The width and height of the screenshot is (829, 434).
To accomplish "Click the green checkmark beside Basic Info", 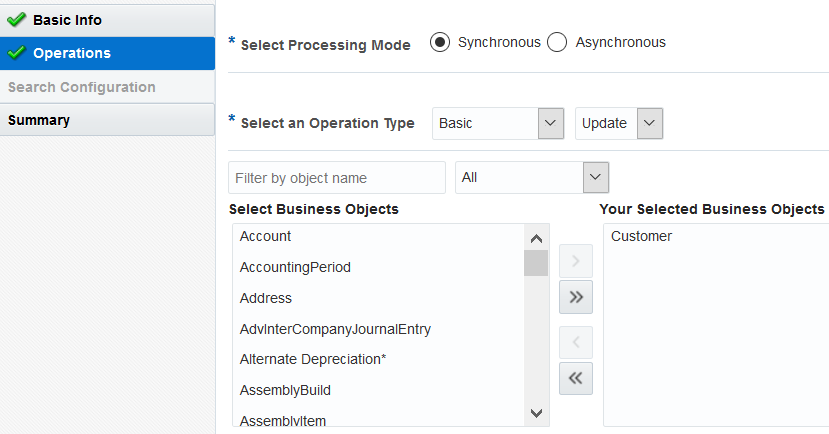I will (x=16, y=20).
